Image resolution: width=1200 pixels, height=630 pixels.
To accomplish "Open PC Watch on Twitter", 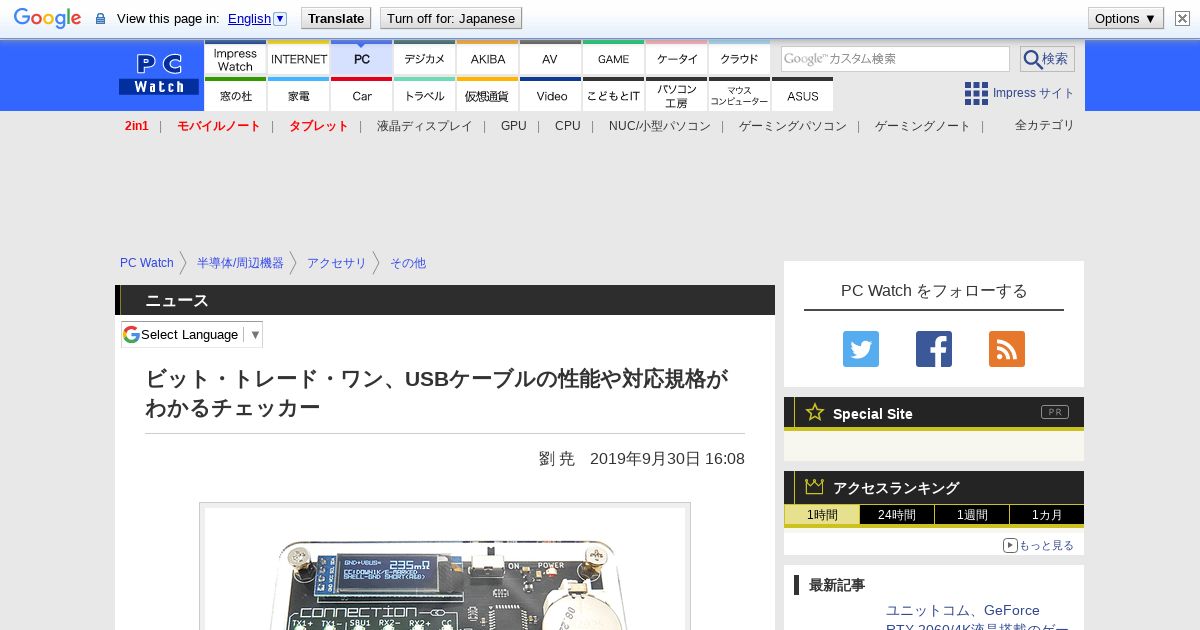I will [x=861, y=349].
